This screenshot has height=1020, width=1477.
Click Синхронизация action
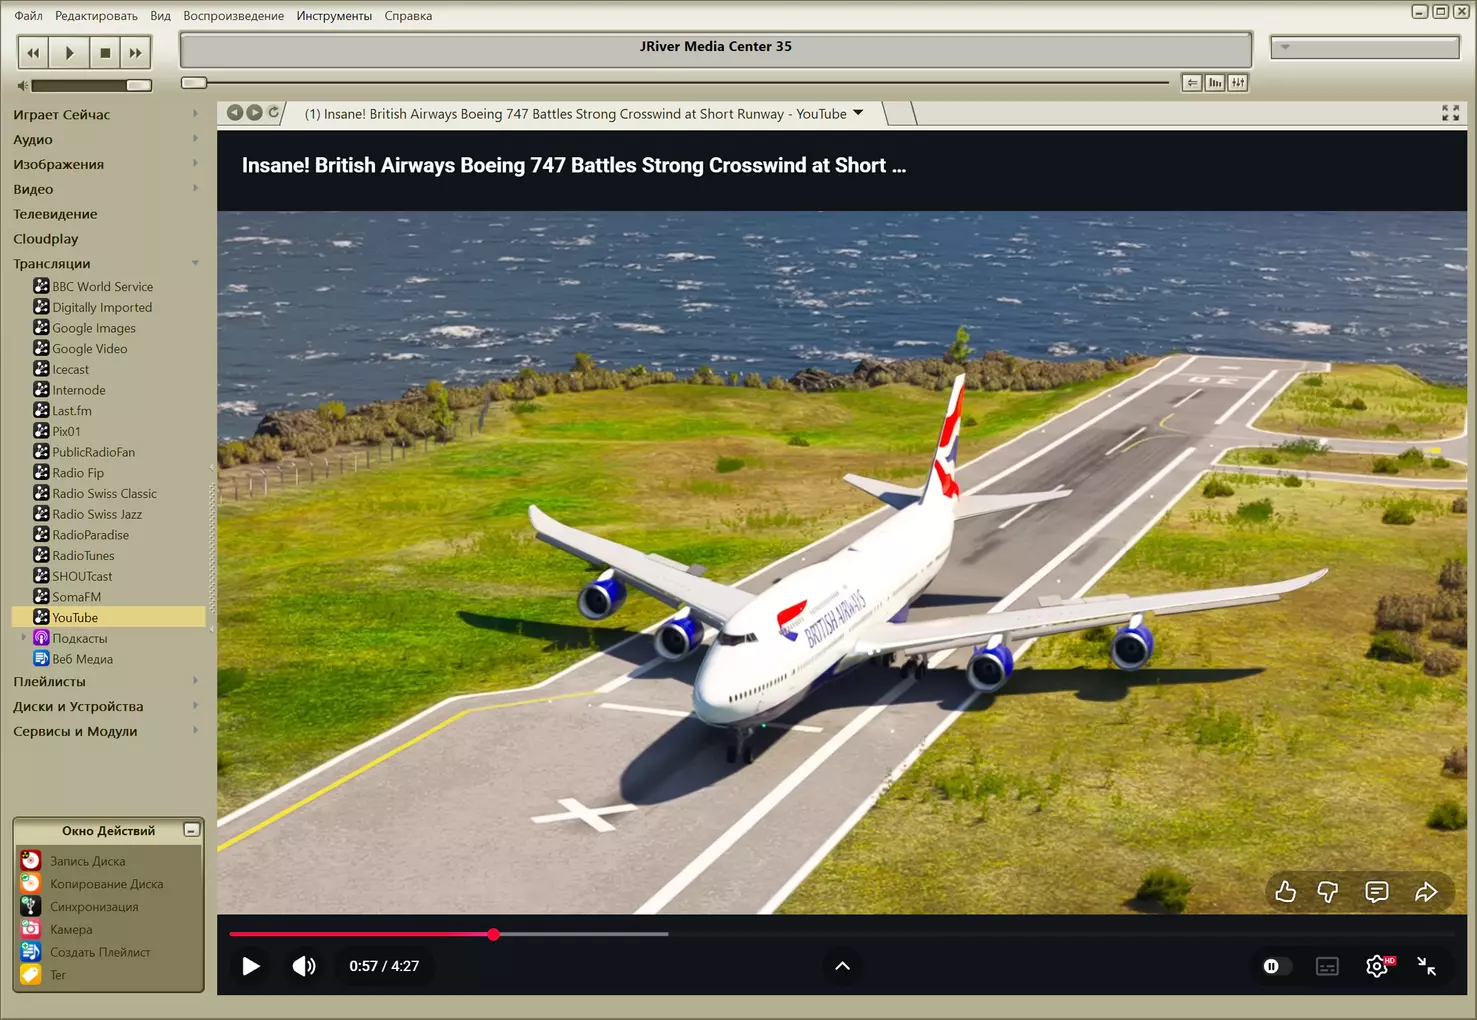click(x=94, y=907)
